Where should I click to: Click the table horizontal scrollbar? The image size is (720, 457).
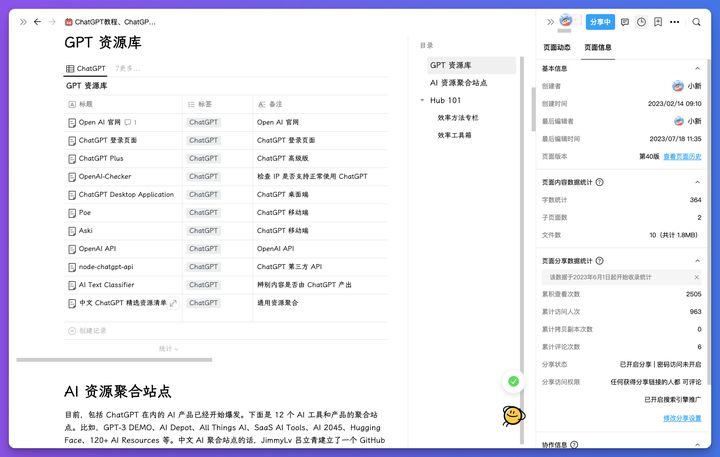[114, 360]
